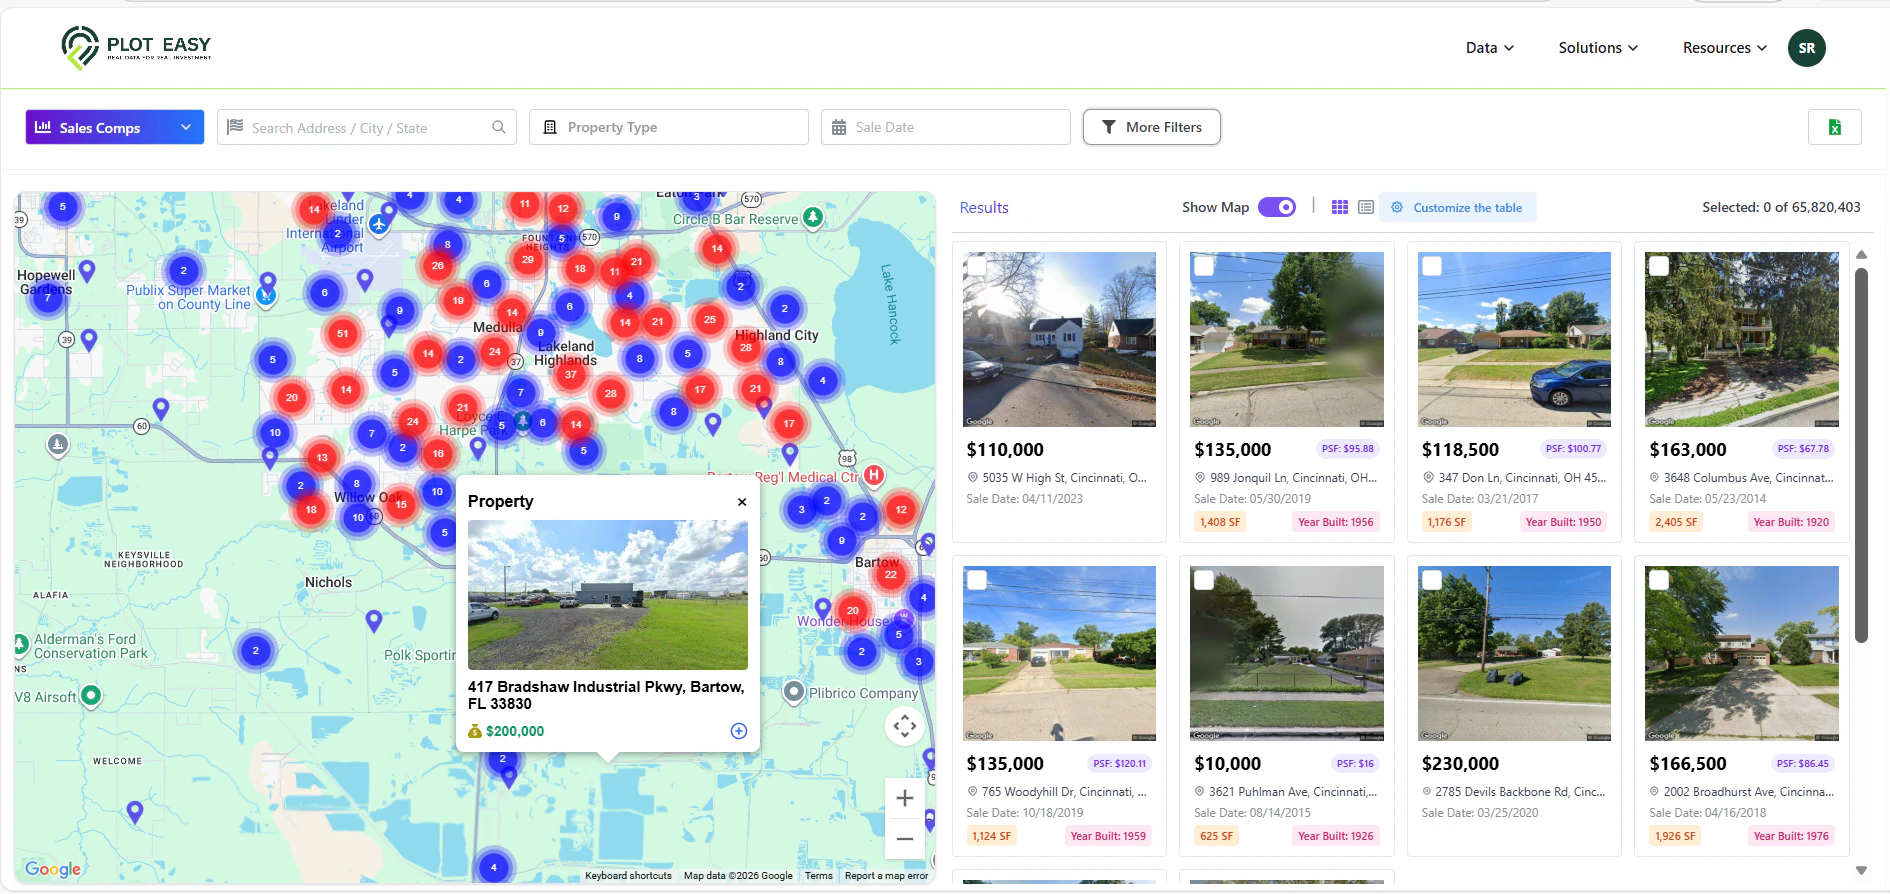The width and height of the screenshot is (1890, 894).
Task: Click Customize the table
Action: click(1458, 208)
